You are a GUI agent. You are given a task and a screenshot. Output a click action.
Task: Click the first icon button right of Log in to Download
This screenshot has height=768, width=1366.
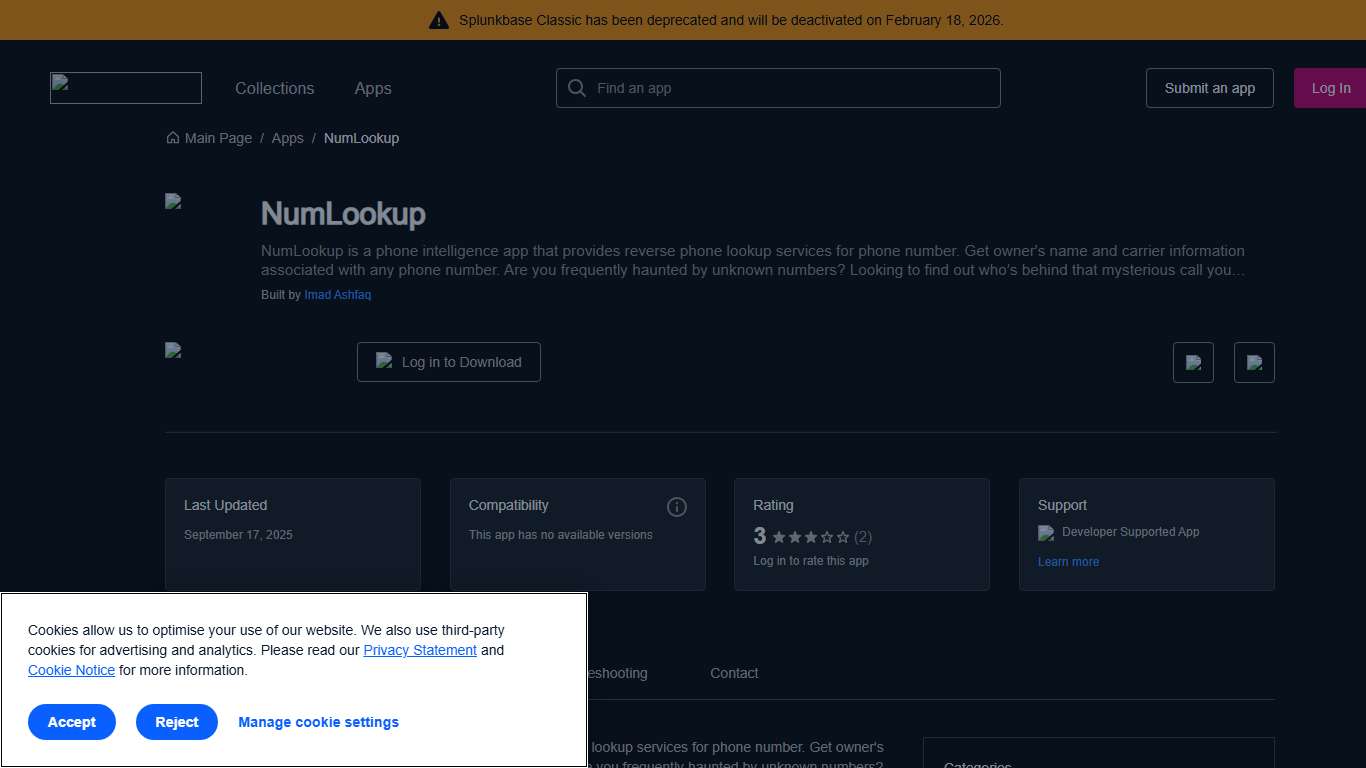(1193, 362)
